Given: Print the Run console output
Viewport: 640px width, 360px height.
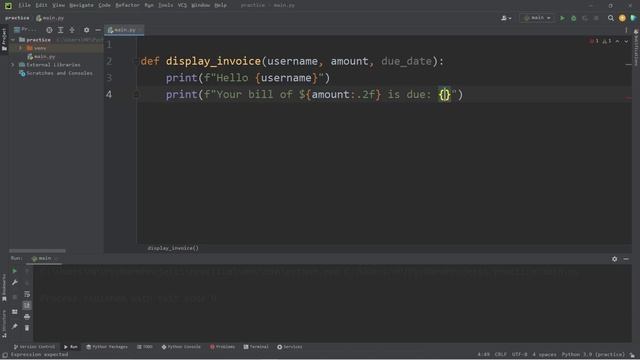Looking at the screenshot, I should (x=27, y=317).
